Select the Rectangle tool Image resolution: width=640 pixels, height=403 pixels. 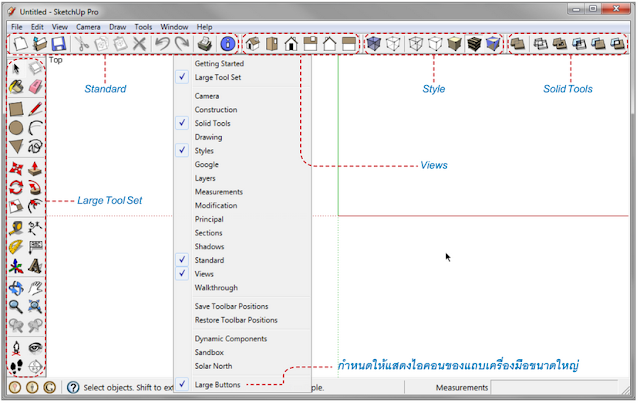click(x=16, y=109)
